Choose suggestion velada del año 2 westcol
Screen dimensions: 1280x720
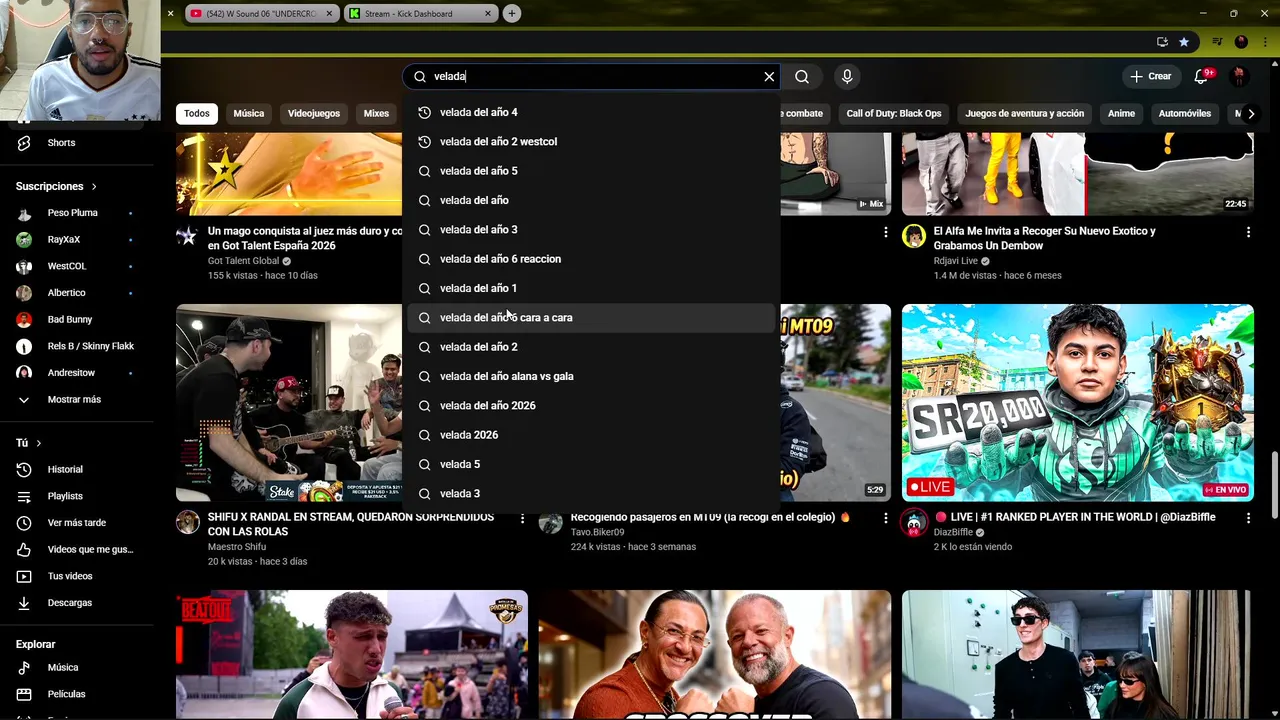(591, 142)
